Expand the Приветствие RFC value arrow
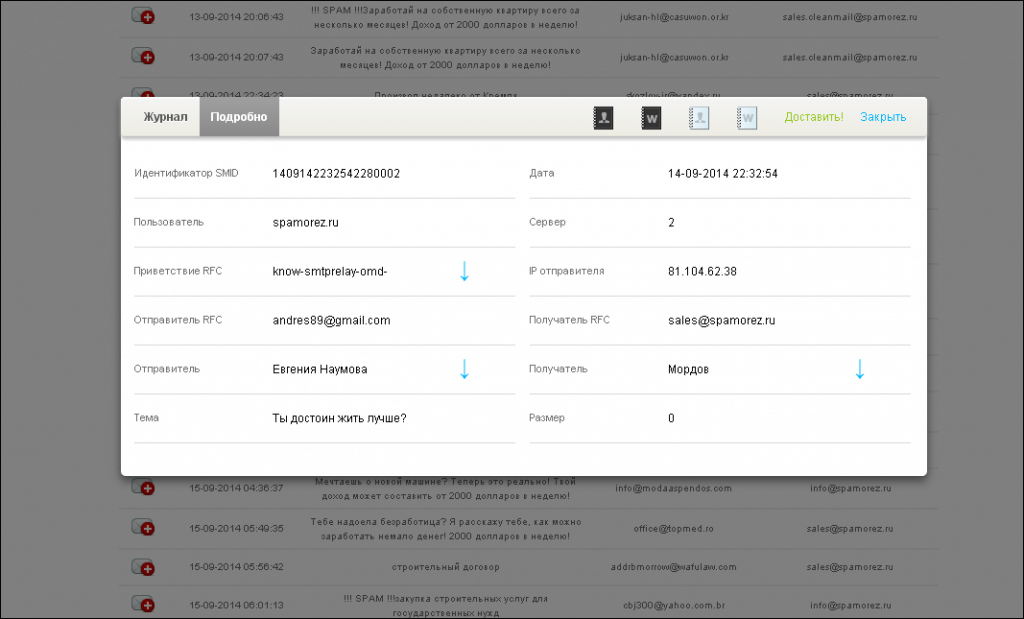 coord(464,271)
